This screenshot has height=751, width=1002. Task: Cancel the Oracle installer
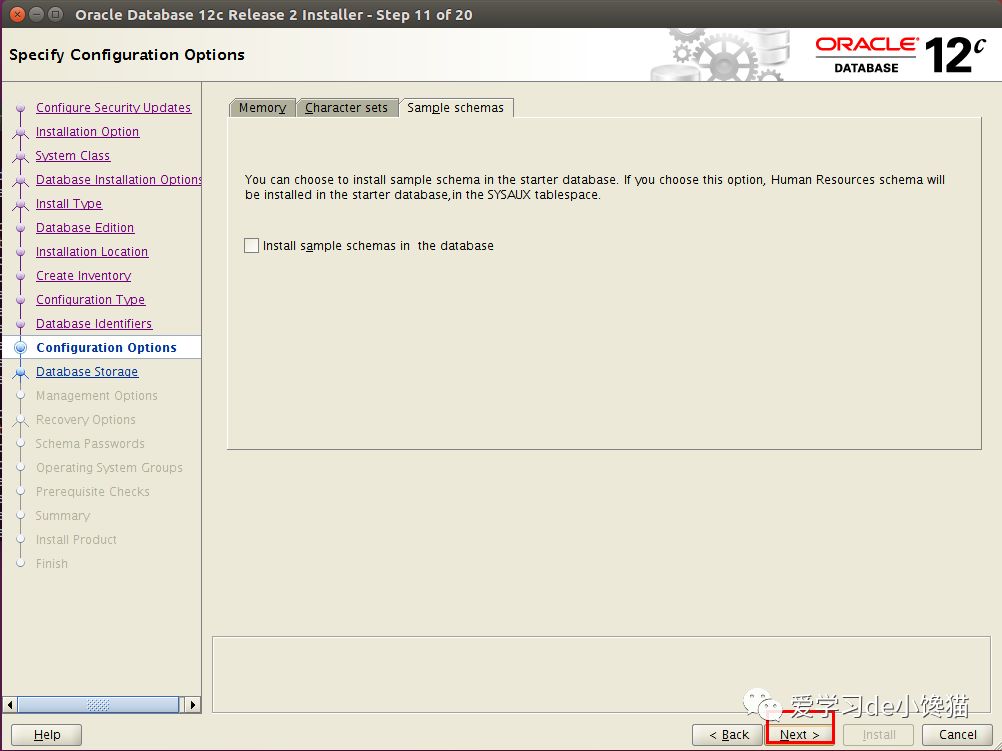tap(957, 735)
